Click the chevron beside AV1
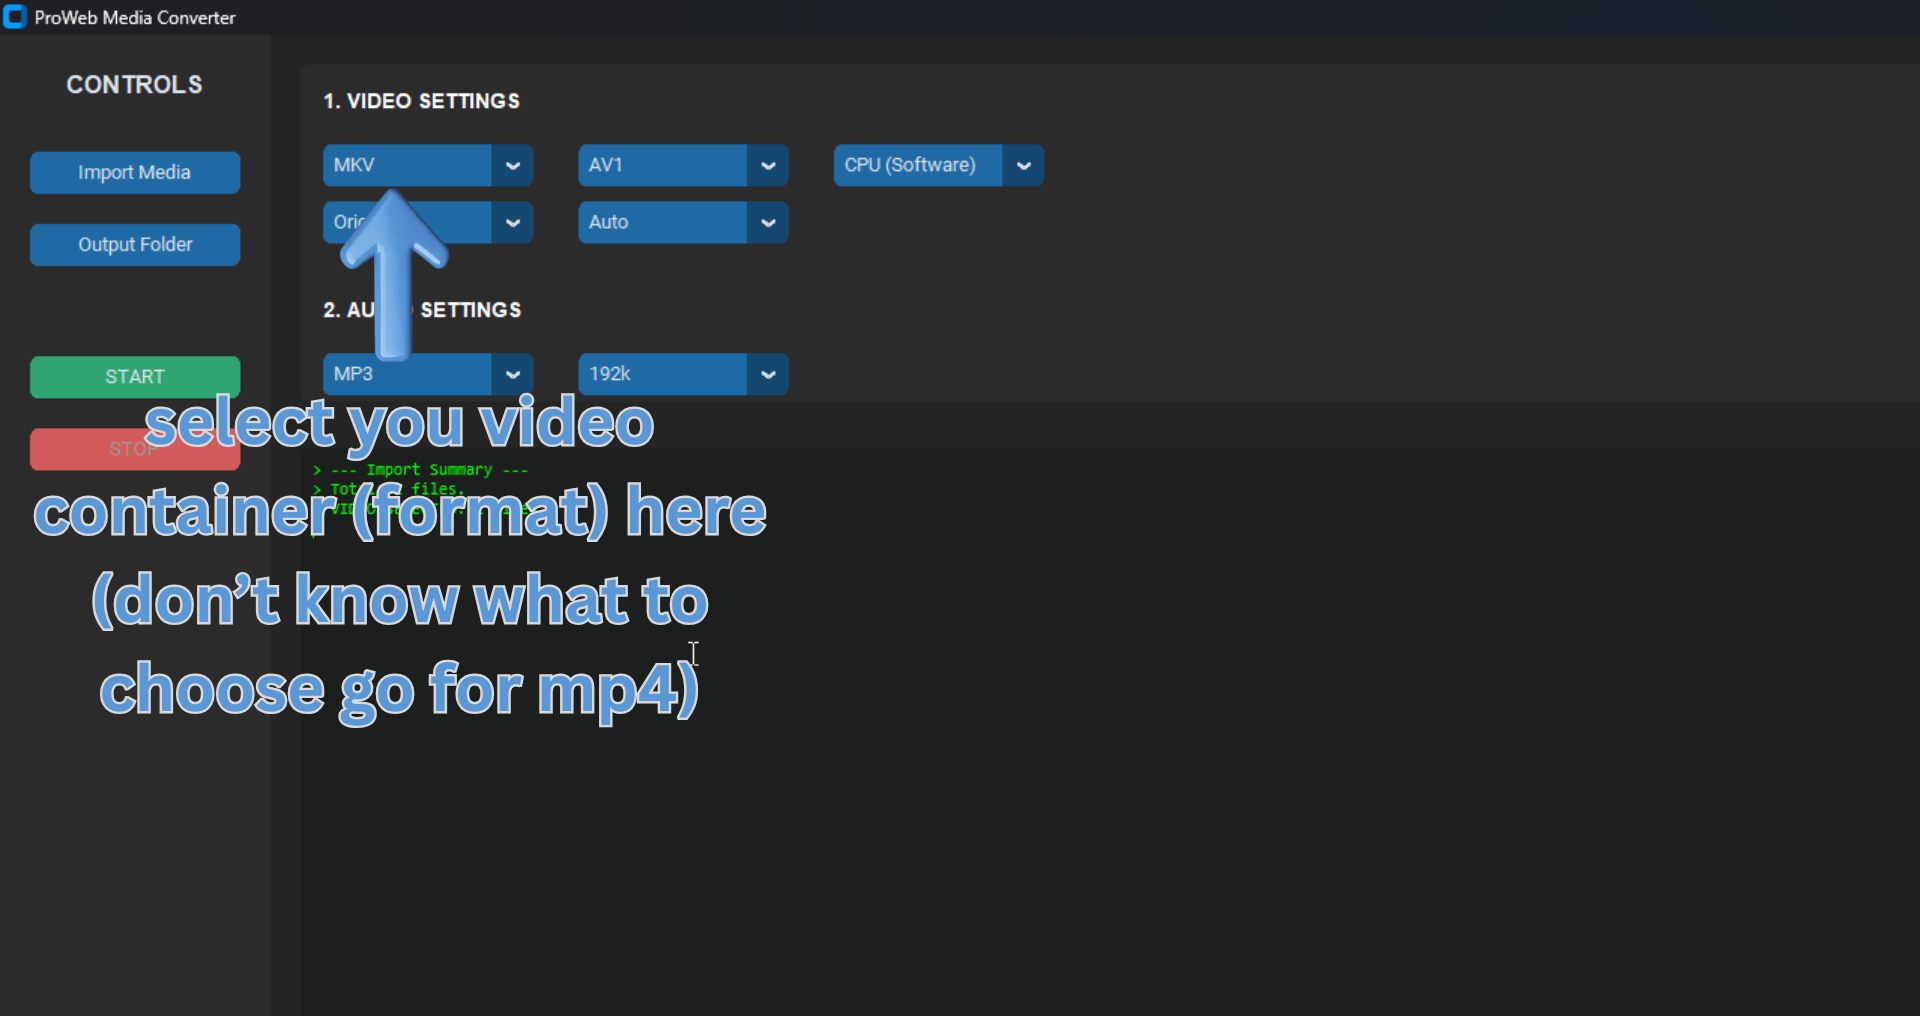The image size is (1920, 1016). click(x=767, y=165)
